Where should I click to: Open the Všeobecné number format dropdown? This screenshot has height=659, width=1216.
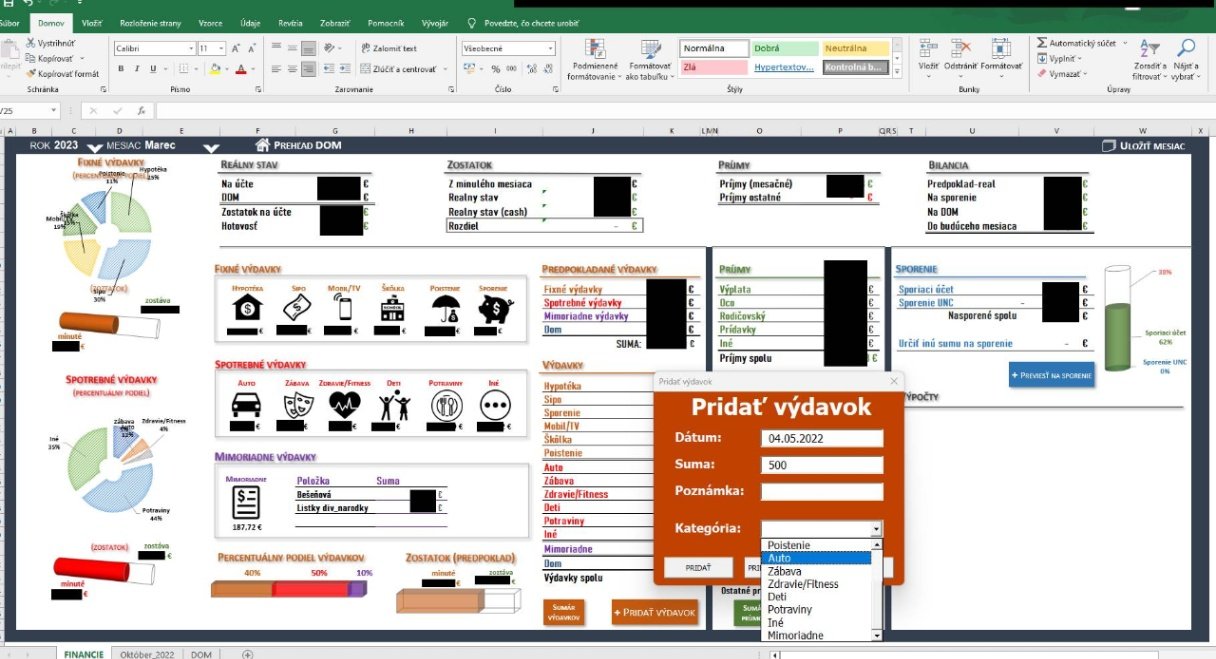550,48
